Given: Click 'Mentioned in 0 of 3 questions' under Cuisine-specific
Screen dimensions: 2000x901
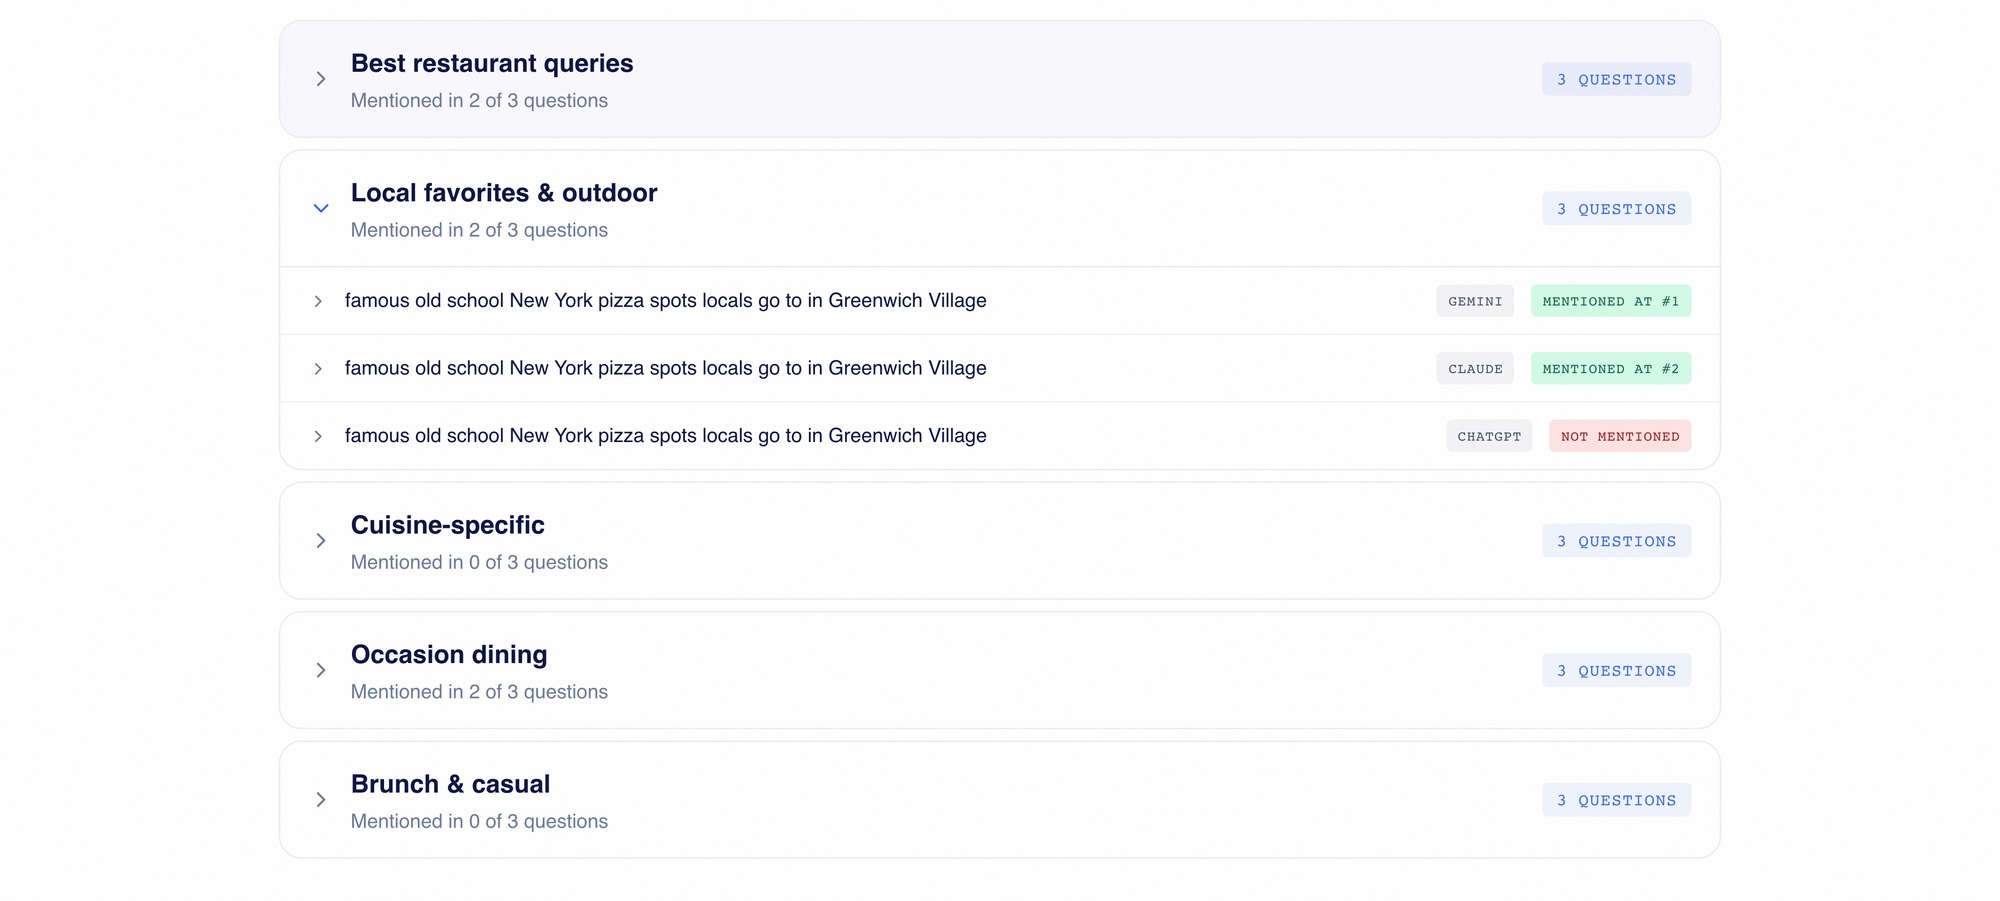Looking at the screenshot, I should click(479, 562).
